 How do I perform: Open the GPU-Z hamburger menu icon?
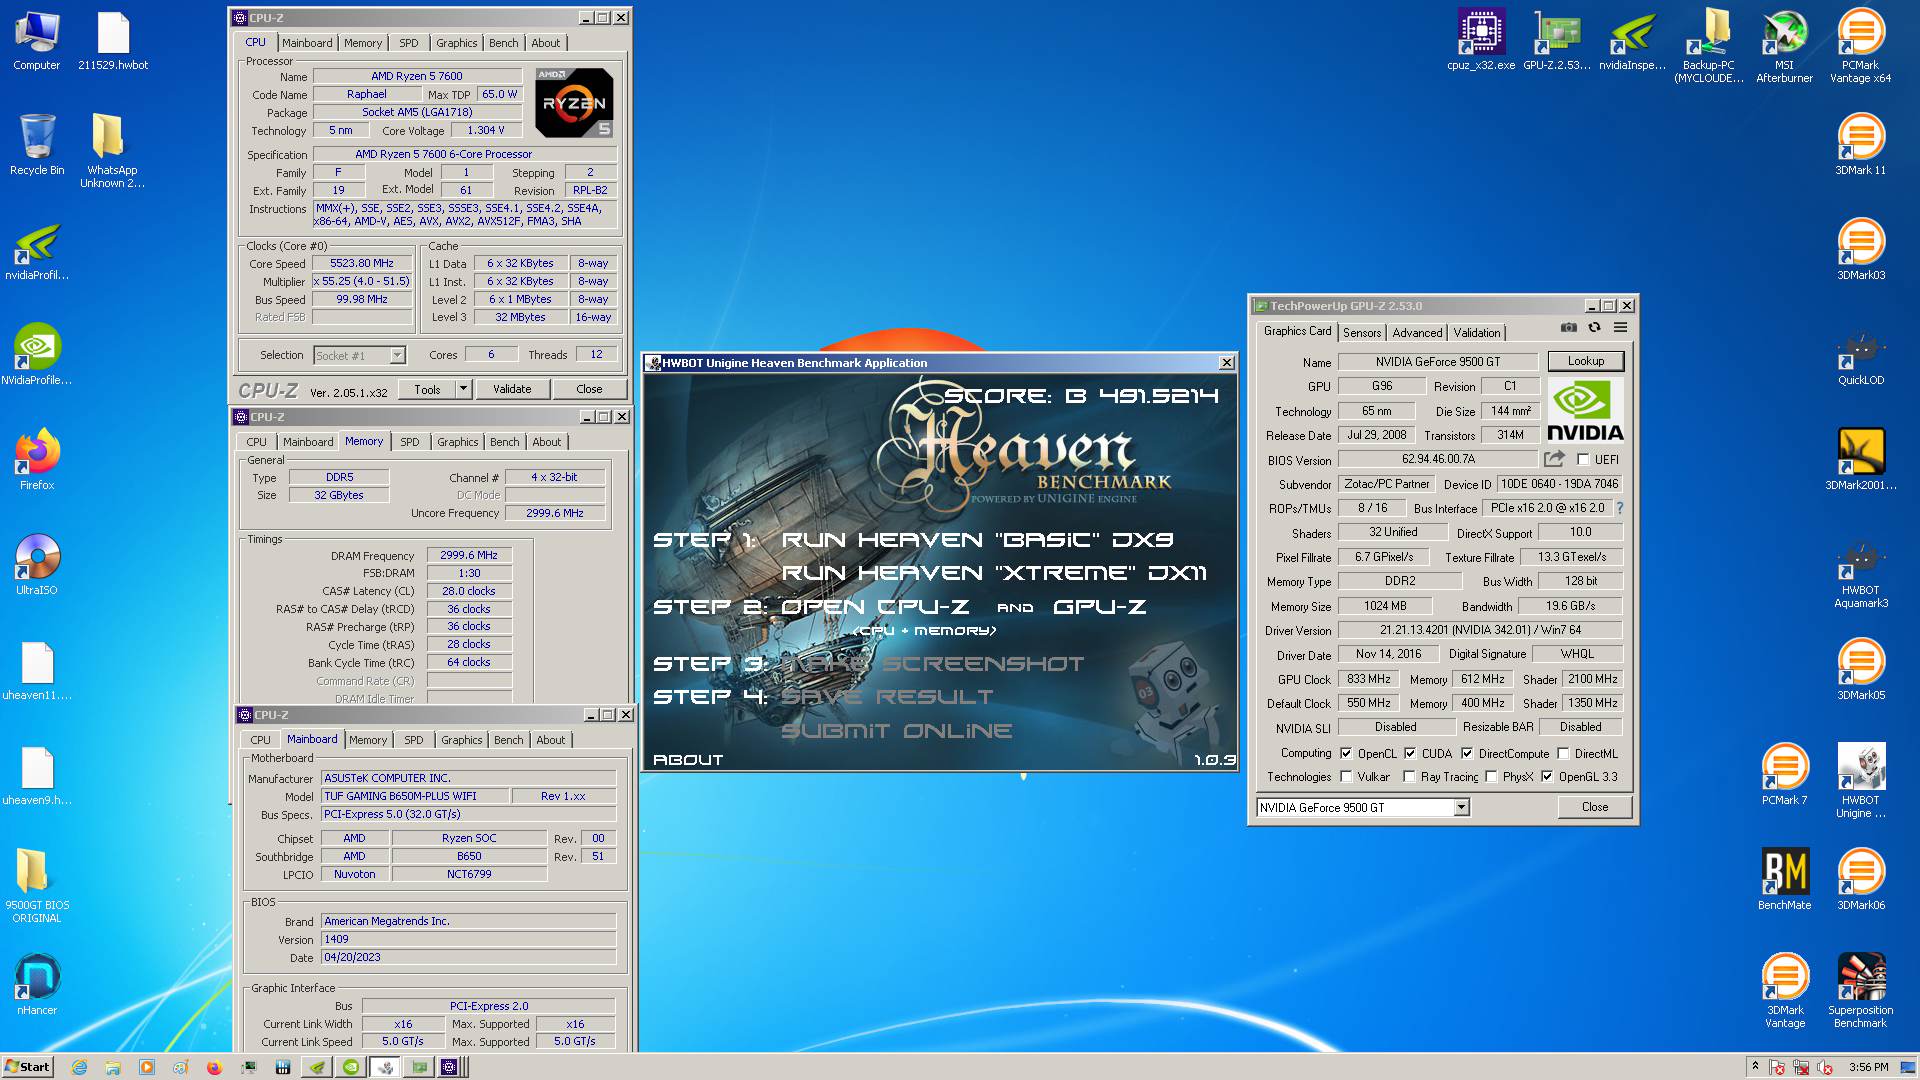pos(1620,328)
